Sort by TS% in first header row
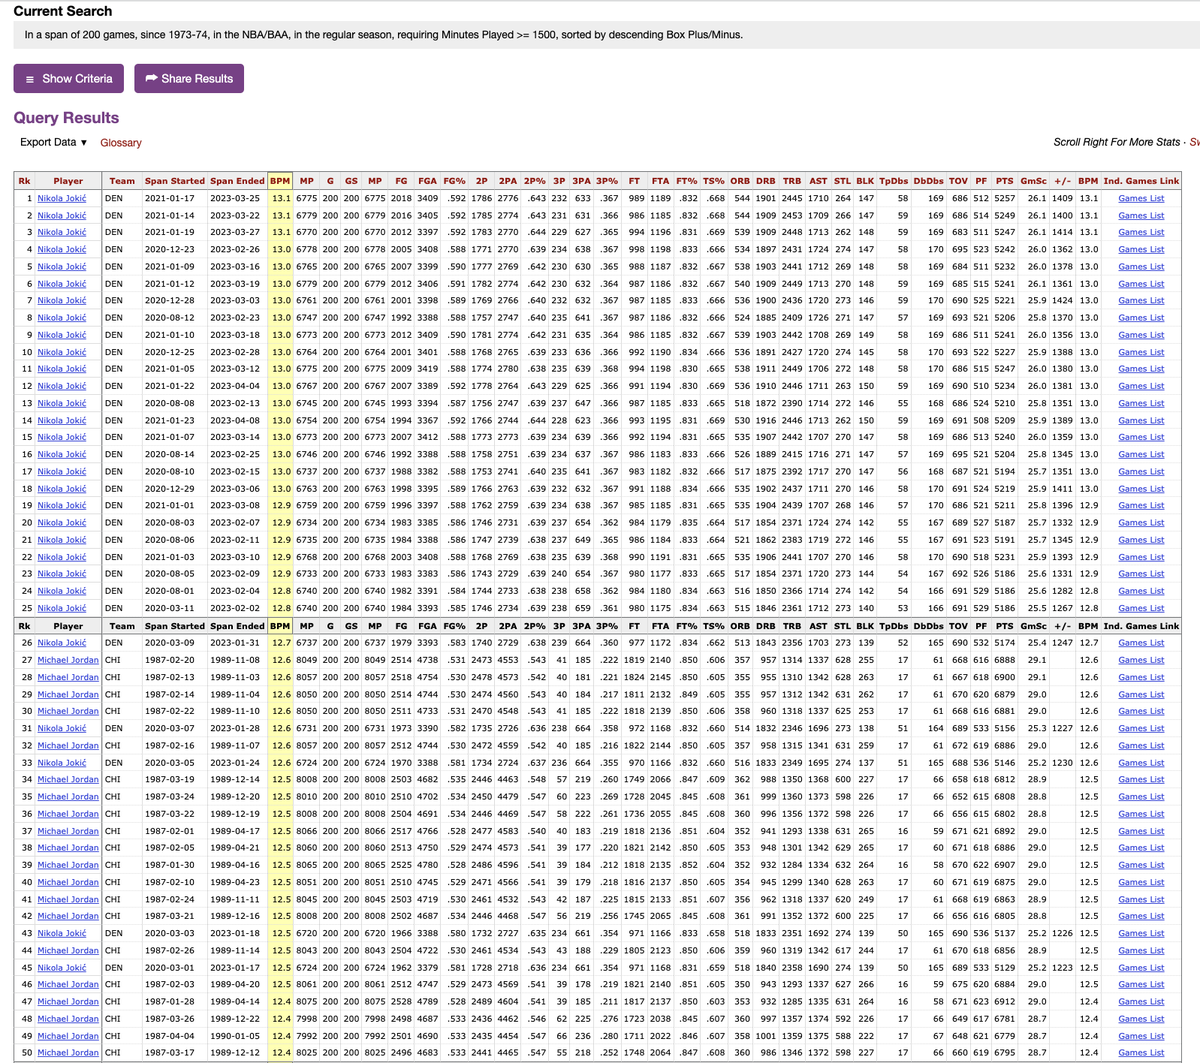Image resolution: width=1200 pixels, height=1063 pixels. coord(715,181)
